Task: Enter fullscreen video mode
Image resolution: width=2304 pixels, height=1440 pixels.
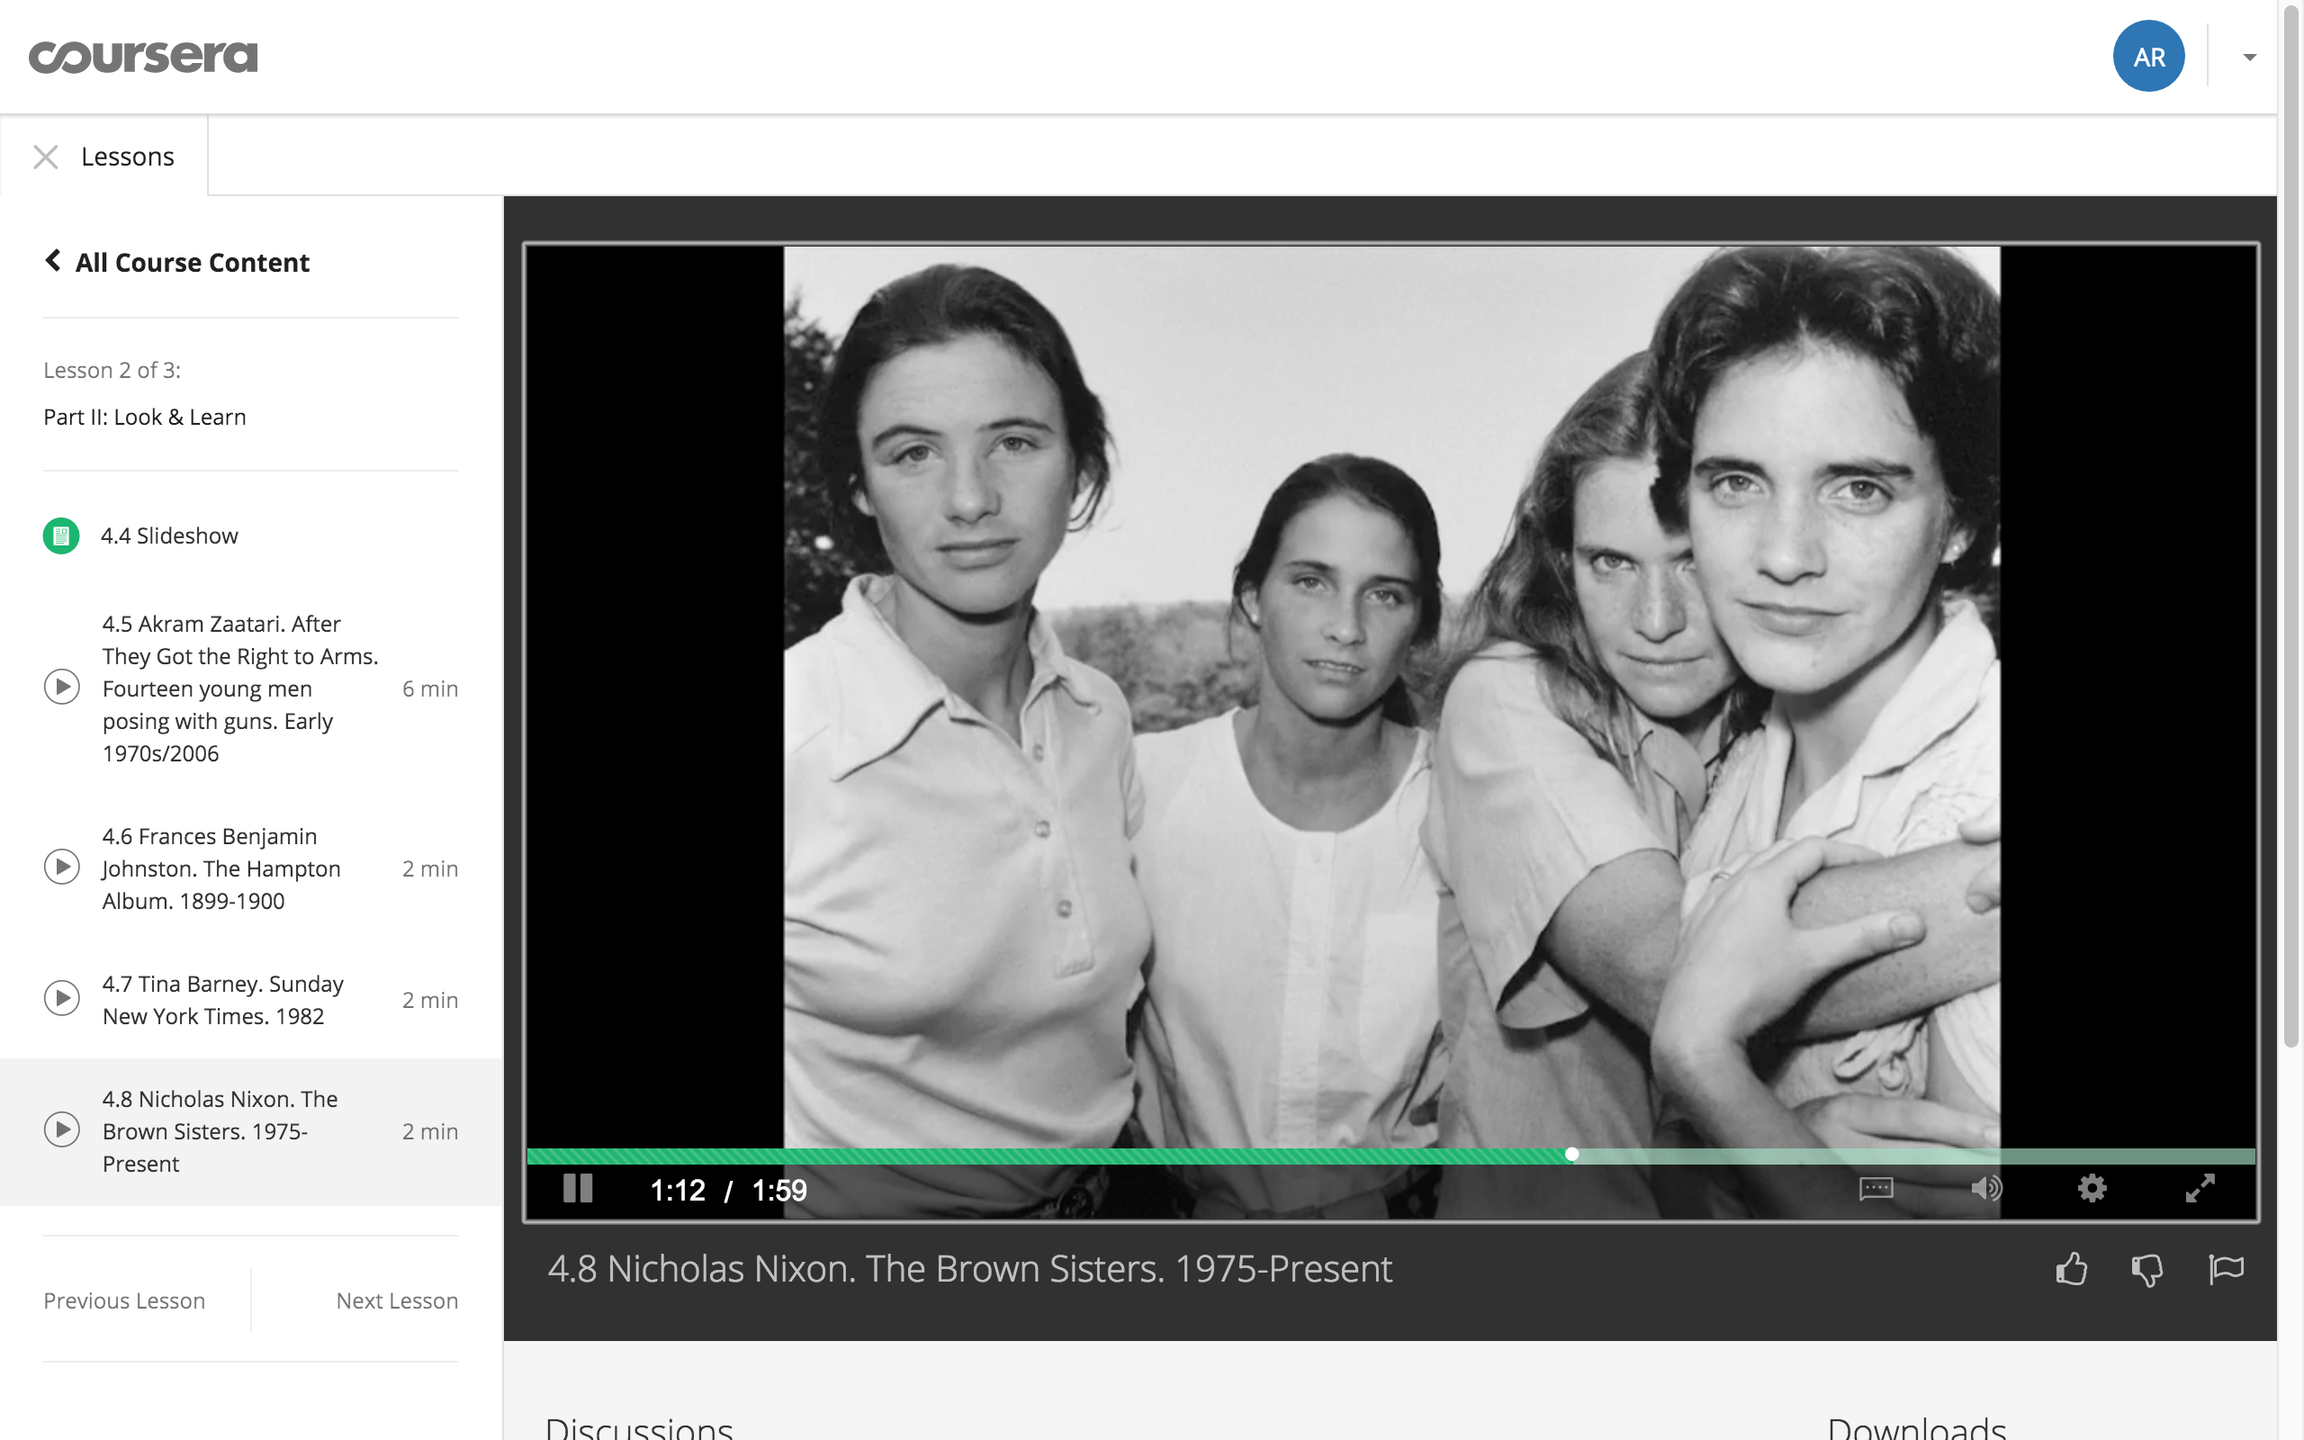Action: tap(2200, 1188)
